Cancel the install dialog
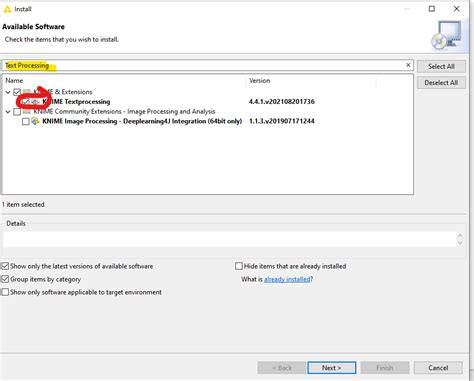Viewport: 474px width, 381px height. 438,368
